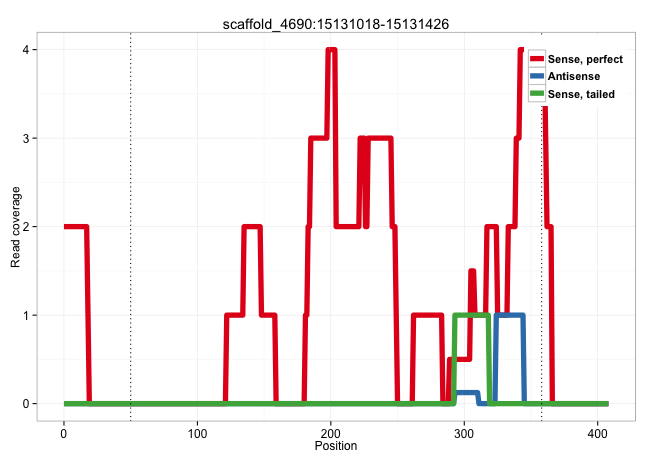
Task: Click the blue Antisense plateau at coverage 1
Action: click(510, 315)
